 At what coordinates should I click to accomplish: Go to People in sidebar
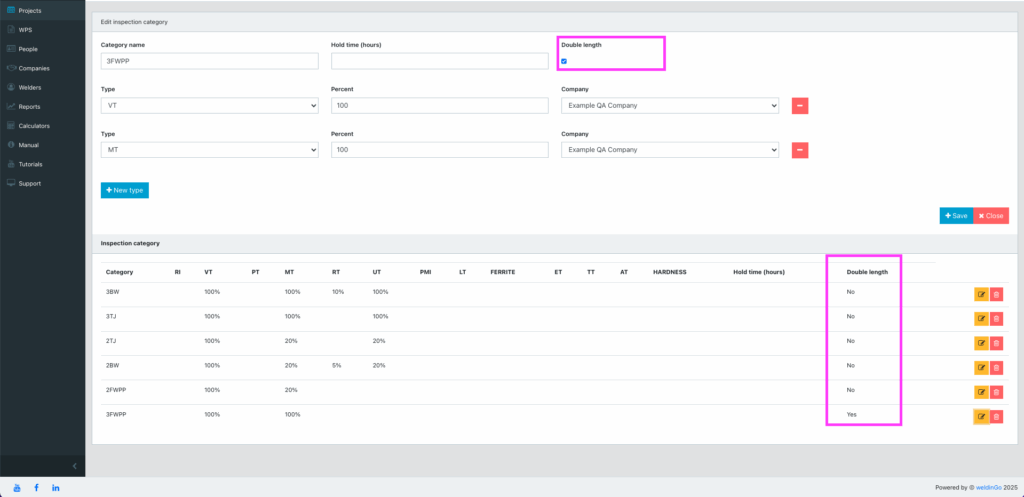click(42, 49)
